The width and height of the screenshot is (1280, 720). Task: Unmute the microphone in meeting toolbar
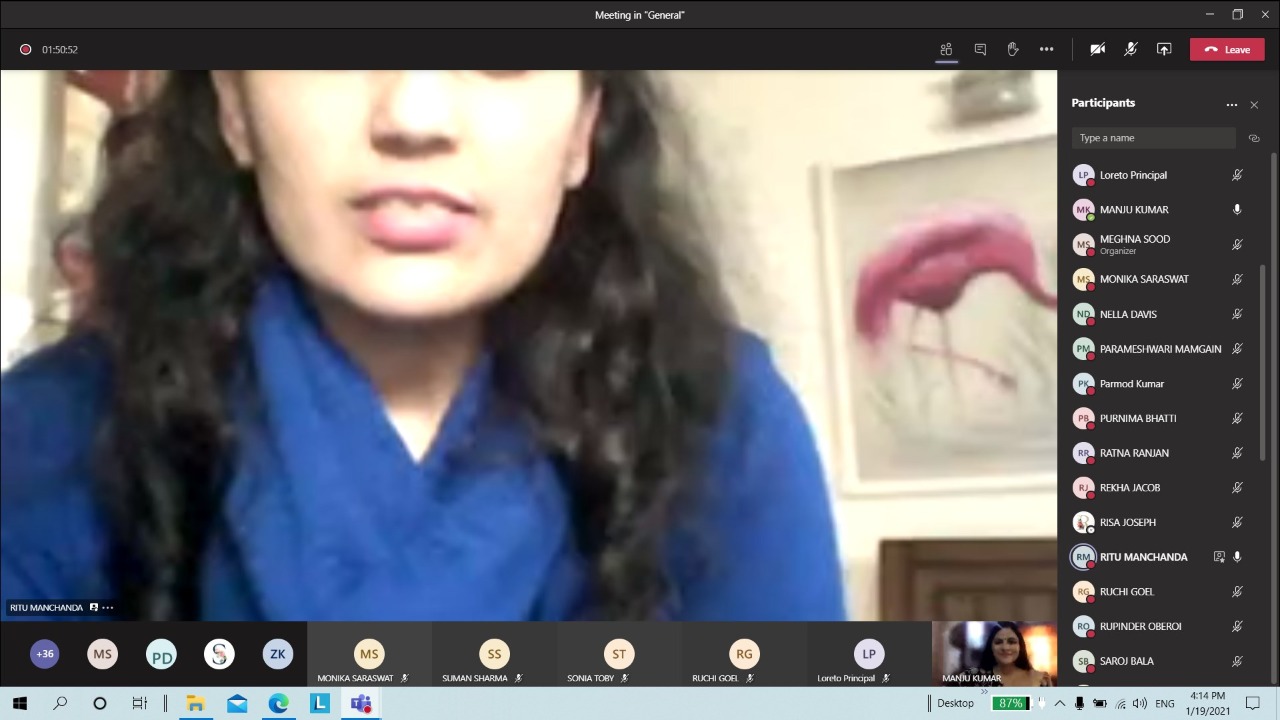pyautogui.click(x=1131, y=49)
